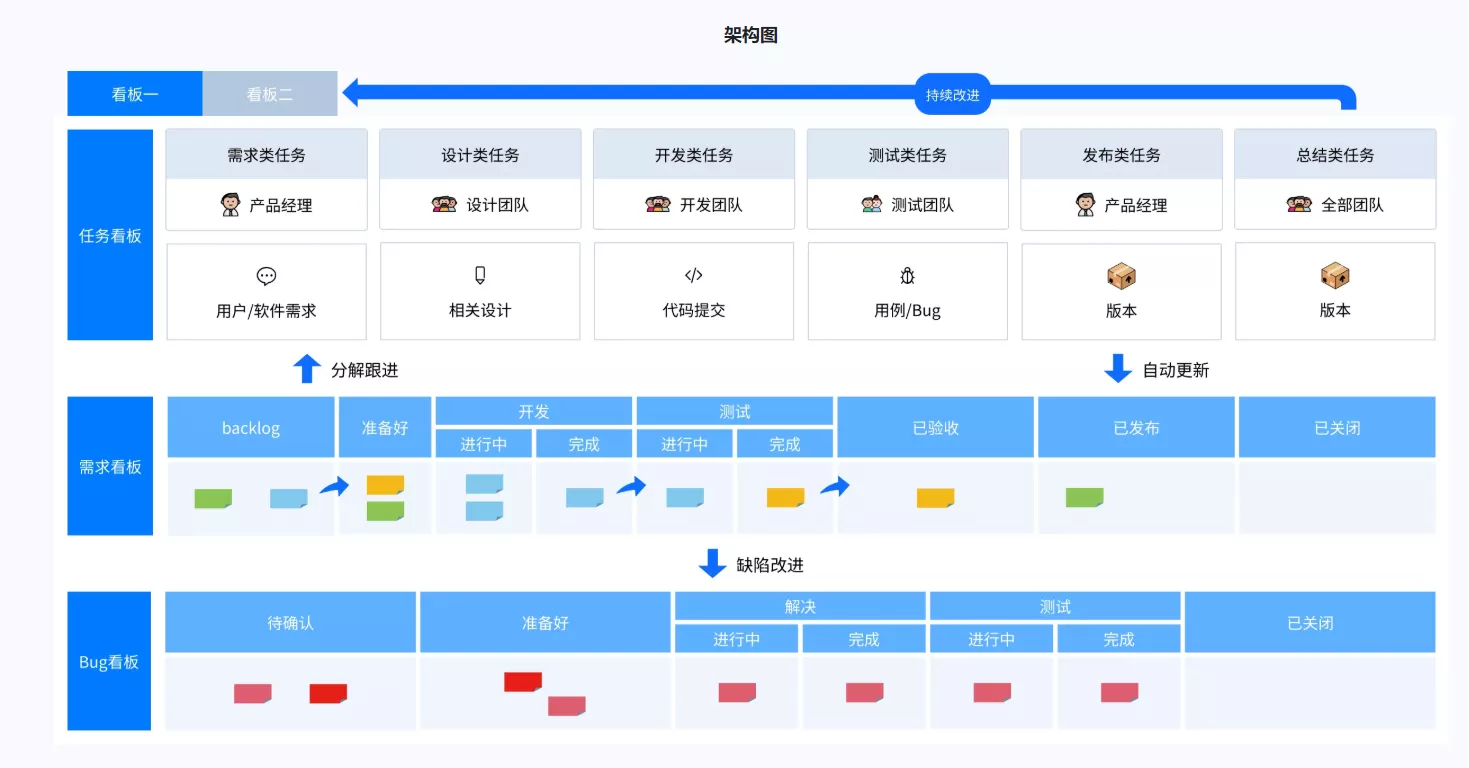Select the 解决 group header in Bug看板

[x=800, y=606]
